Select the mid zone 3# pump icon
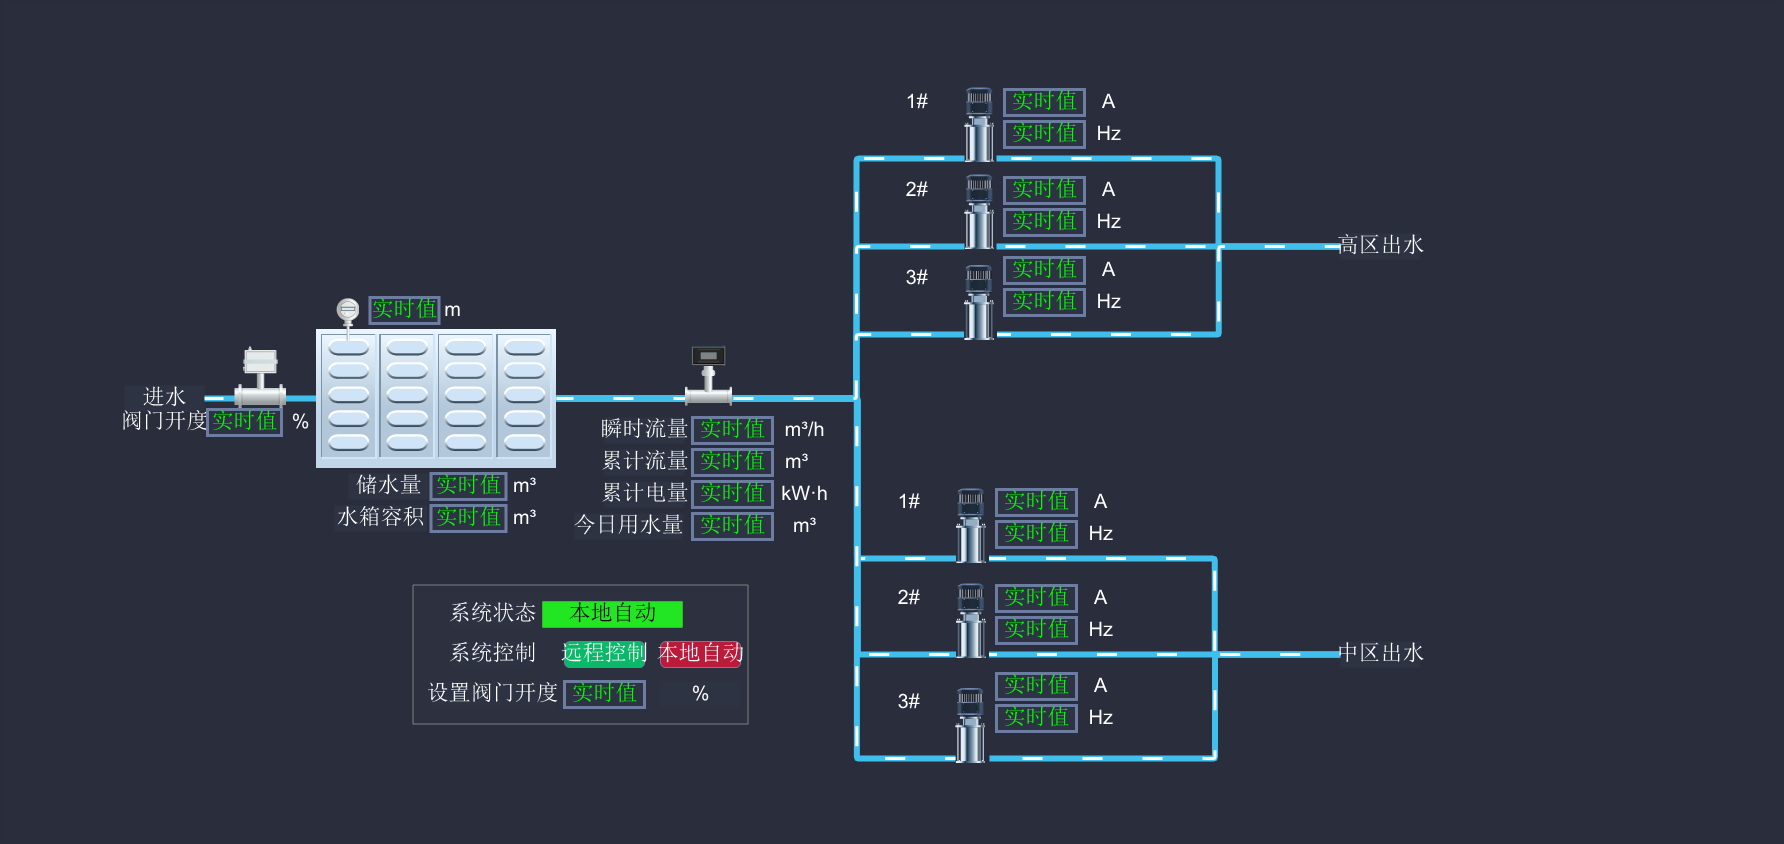Screen dimensions: 1784x844 tap(970, 725)
